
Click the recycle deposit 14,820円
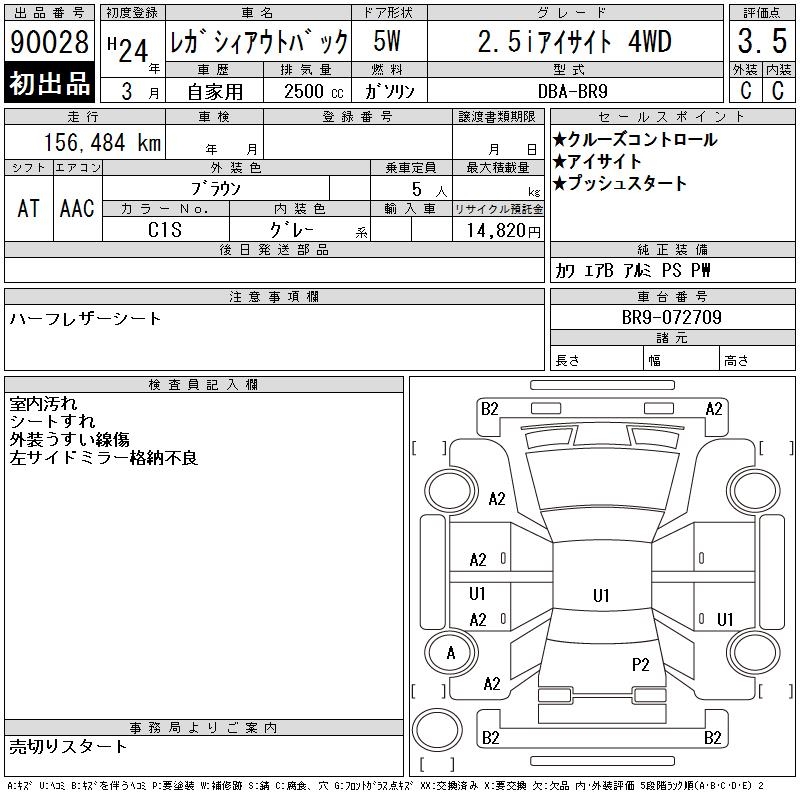point(504,231)
